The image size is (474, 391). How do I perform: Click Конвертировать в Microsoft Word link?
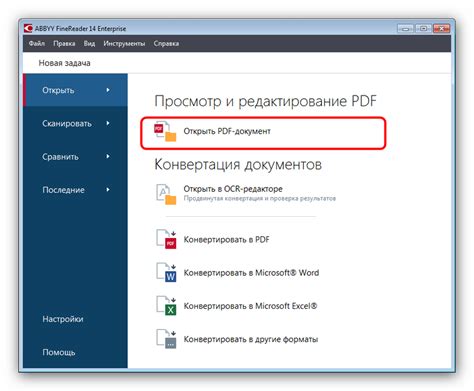(x=251, y=273)
